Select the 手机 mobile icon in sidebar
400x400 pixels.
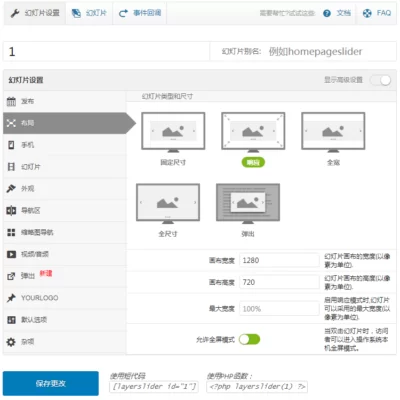coord(11,145)
